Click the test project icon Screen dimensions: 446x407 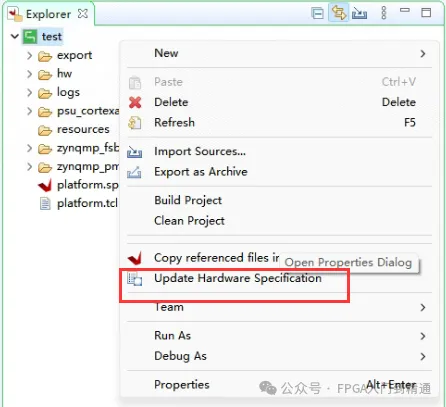tap(30, 37)
